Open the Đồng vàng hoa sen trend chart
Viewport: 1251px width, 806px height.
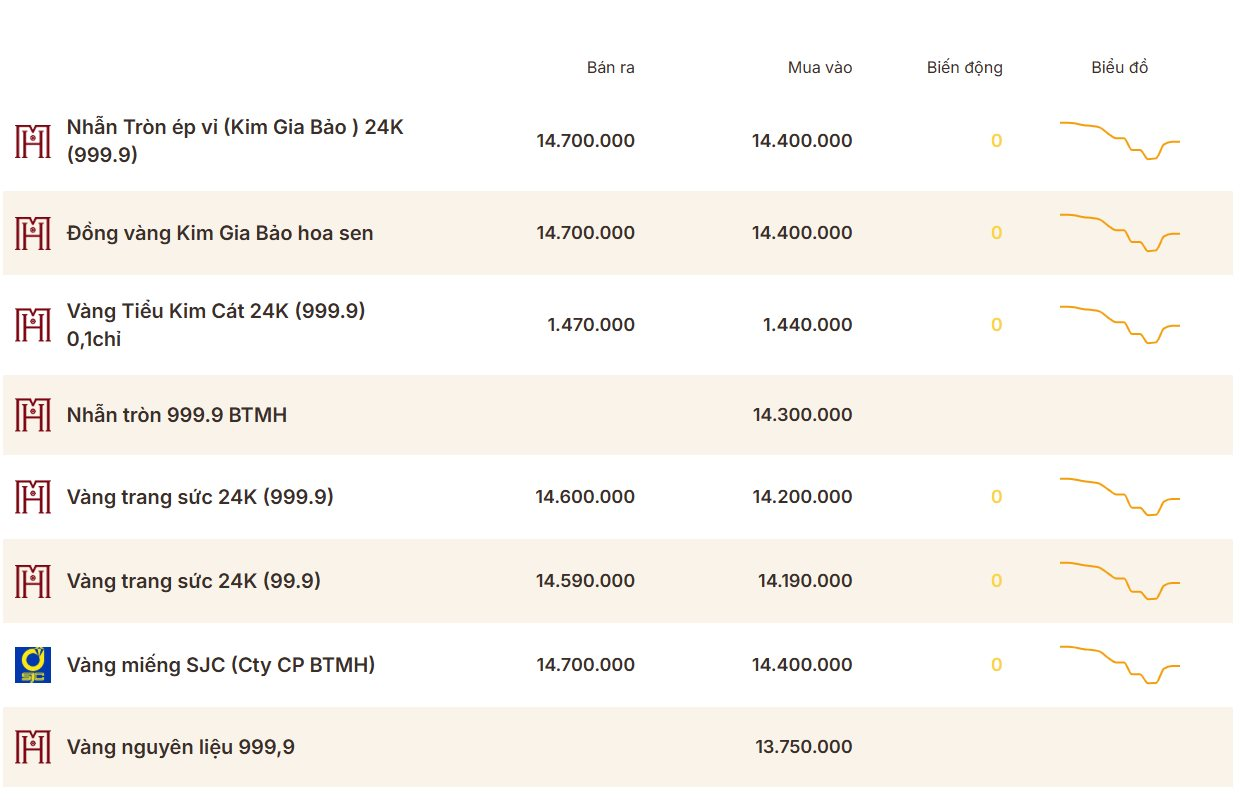[x=1120, y=233]
